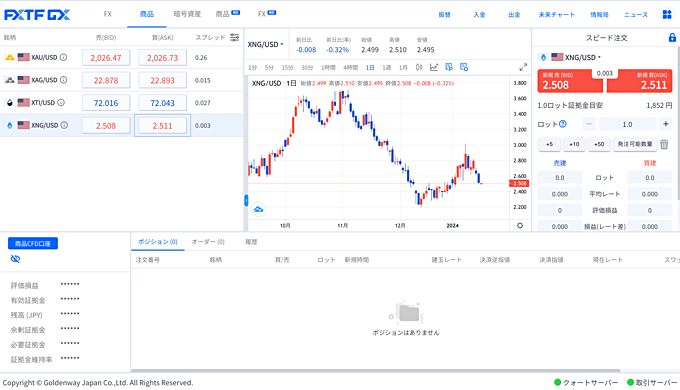
Task: Open 出金 link
Action: pyautogui.click(x=514, y=15)
